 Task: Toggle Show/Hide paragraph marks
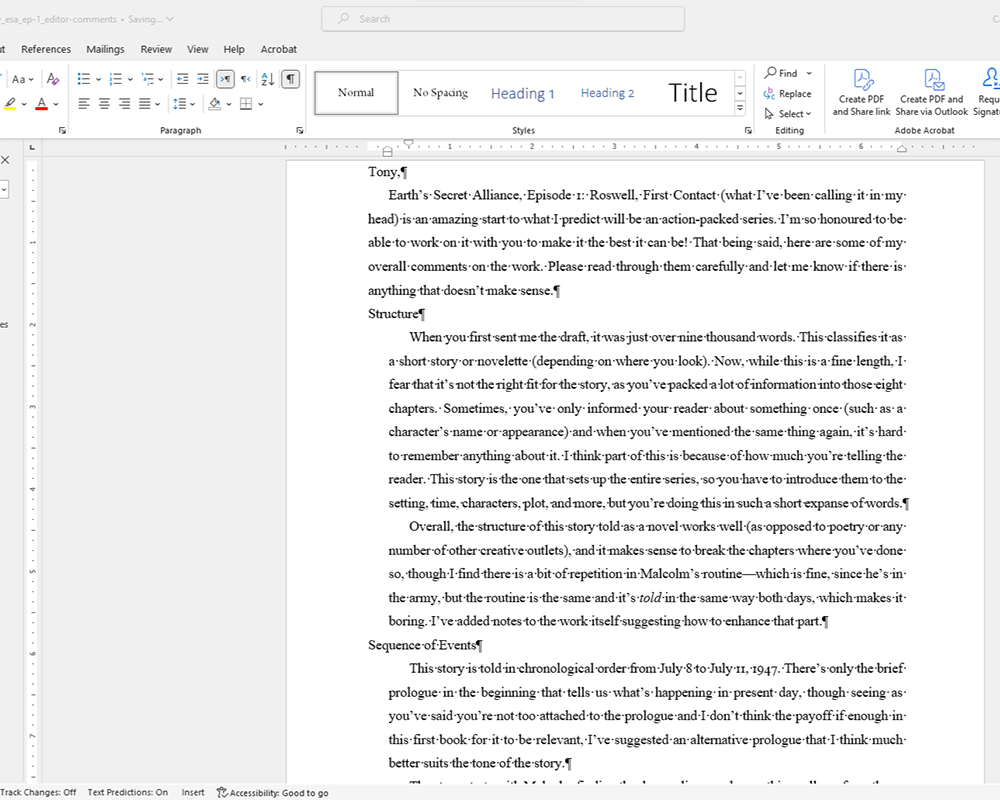click(x=290, y=79)
